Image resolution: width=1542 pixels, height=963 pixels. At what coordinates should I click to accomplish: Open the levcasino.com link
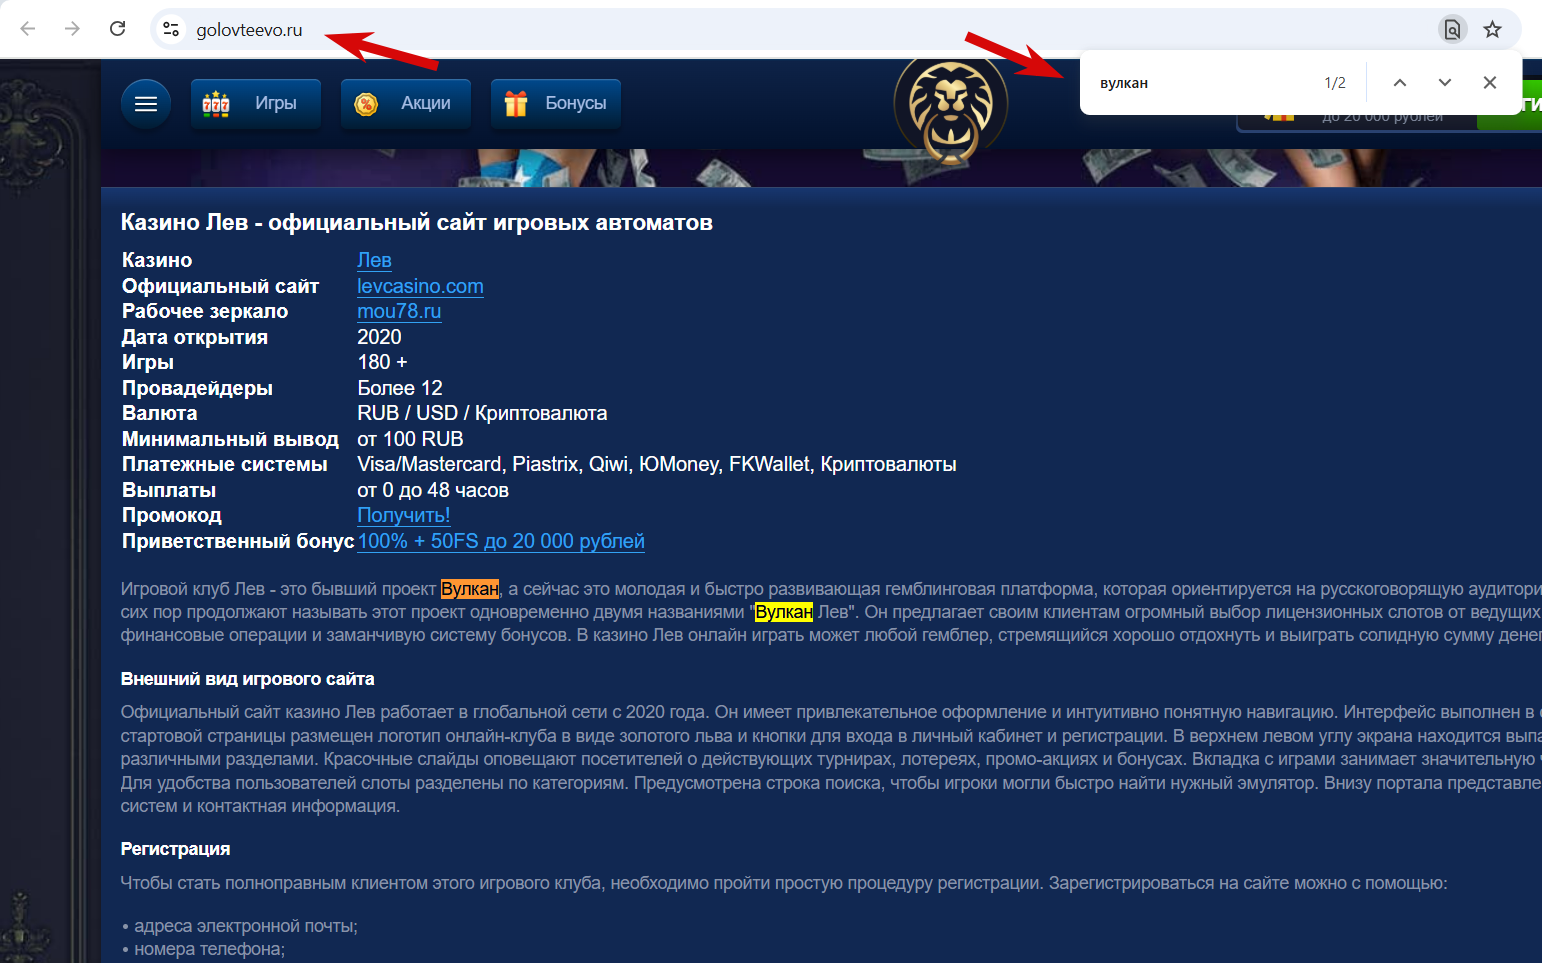coord(420,286)
